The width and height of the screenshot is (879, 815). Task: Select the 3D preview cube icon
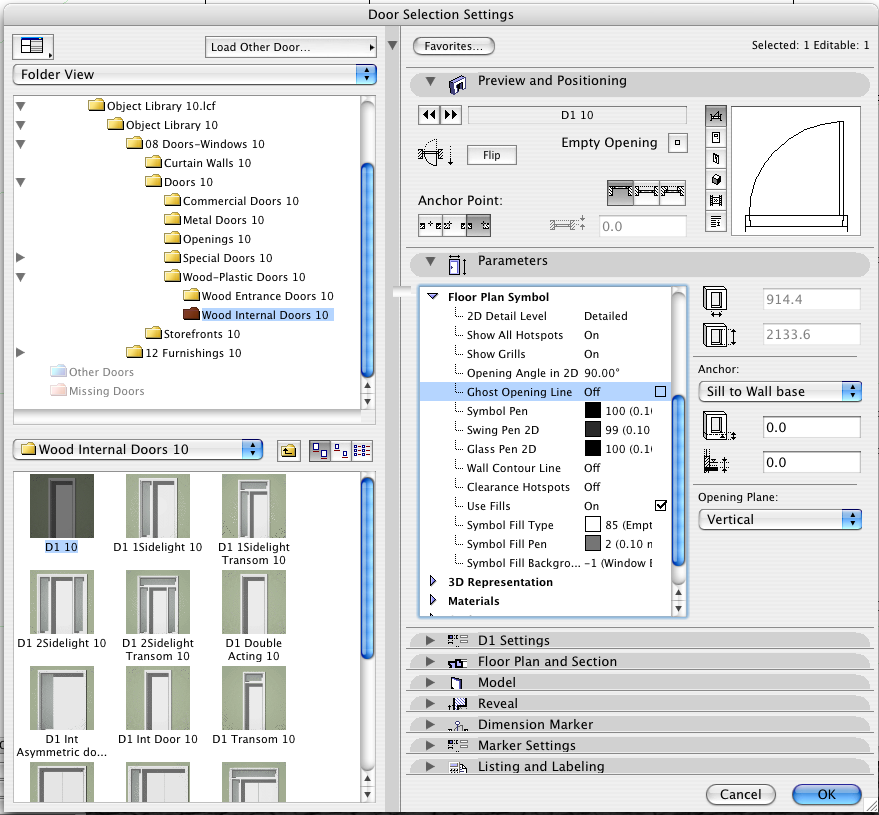pos(716,179)
